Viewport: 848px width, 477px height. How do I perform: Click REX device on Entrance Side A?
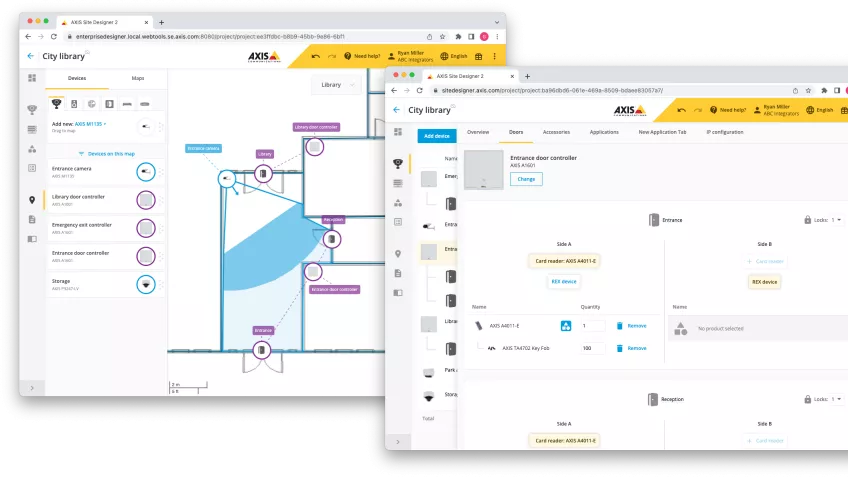click(564, 282)
